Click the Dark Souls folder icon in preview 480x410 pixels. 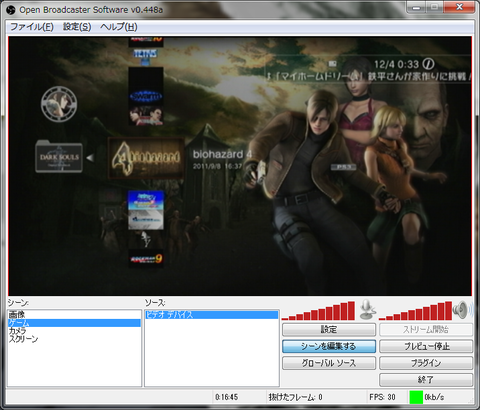tap(59, 156)
